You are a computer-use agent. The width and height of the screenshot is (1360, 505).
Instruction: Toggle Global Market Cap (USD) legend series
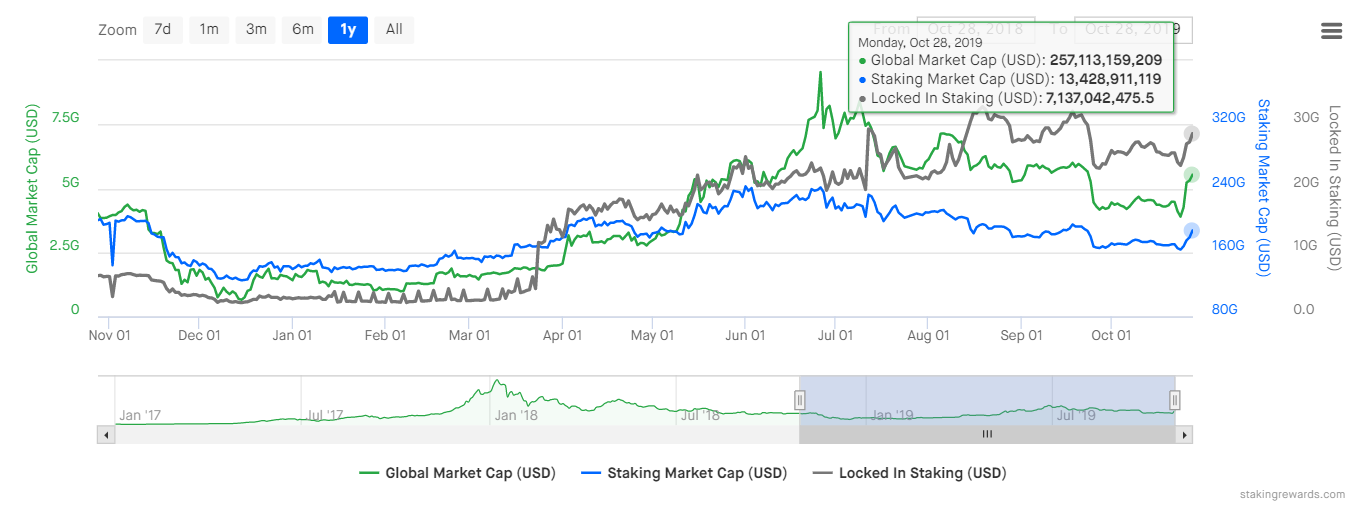(457, 473)
